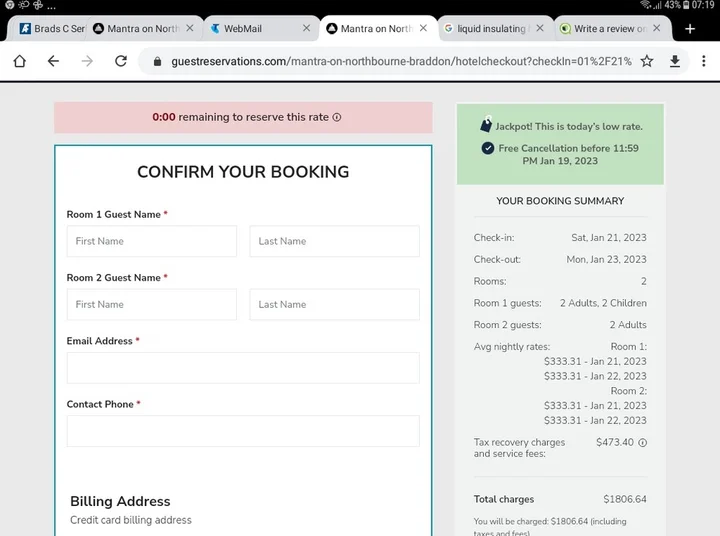The image size is (720, 536).
Task: Click Room 1 Last Name field
Action: [x=334, y=241]
